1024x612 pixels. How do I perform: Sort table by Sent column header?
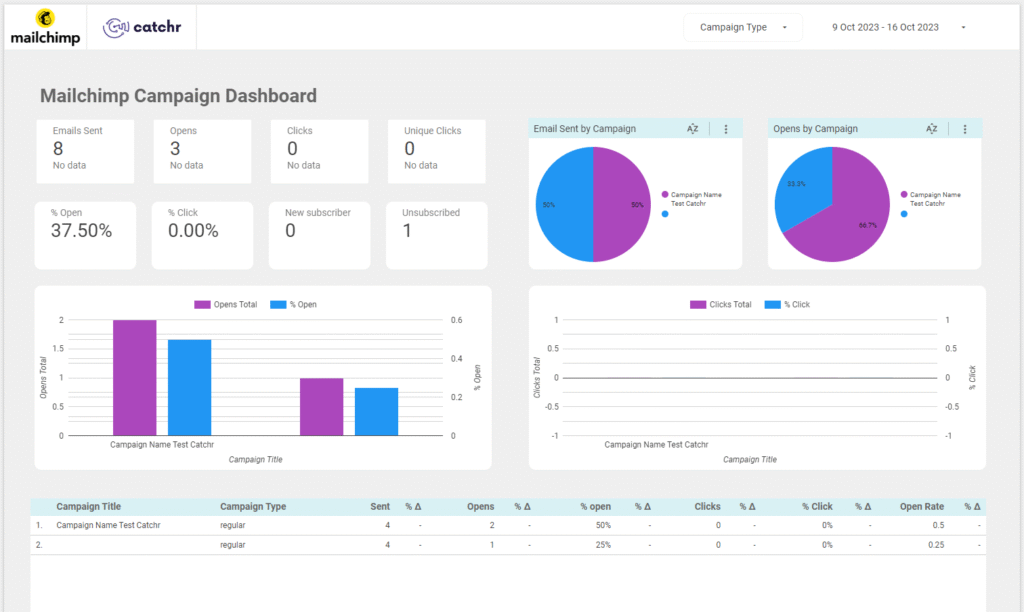pos(379,506)
